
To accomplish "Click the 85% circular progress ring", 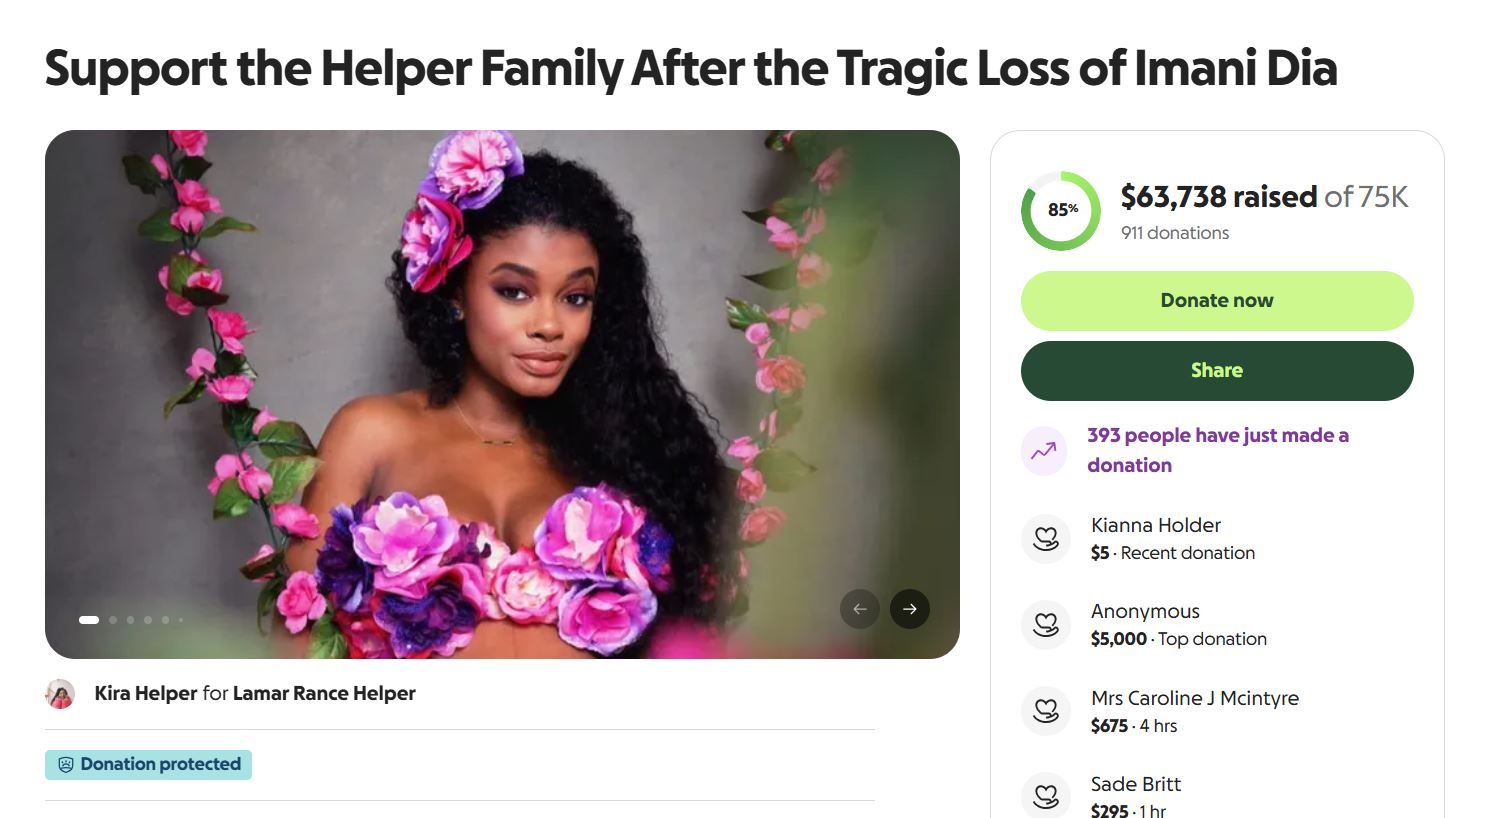I will pos(1061,211).
